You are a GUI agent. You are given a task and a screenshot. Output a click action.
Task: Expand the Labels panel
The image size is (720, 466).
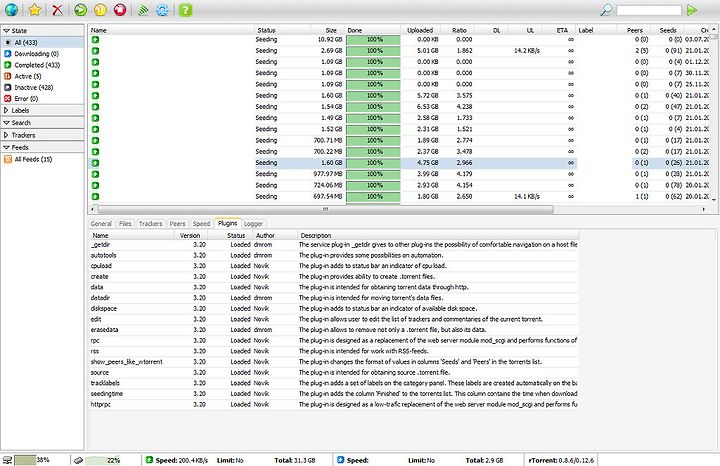point(42,110)
